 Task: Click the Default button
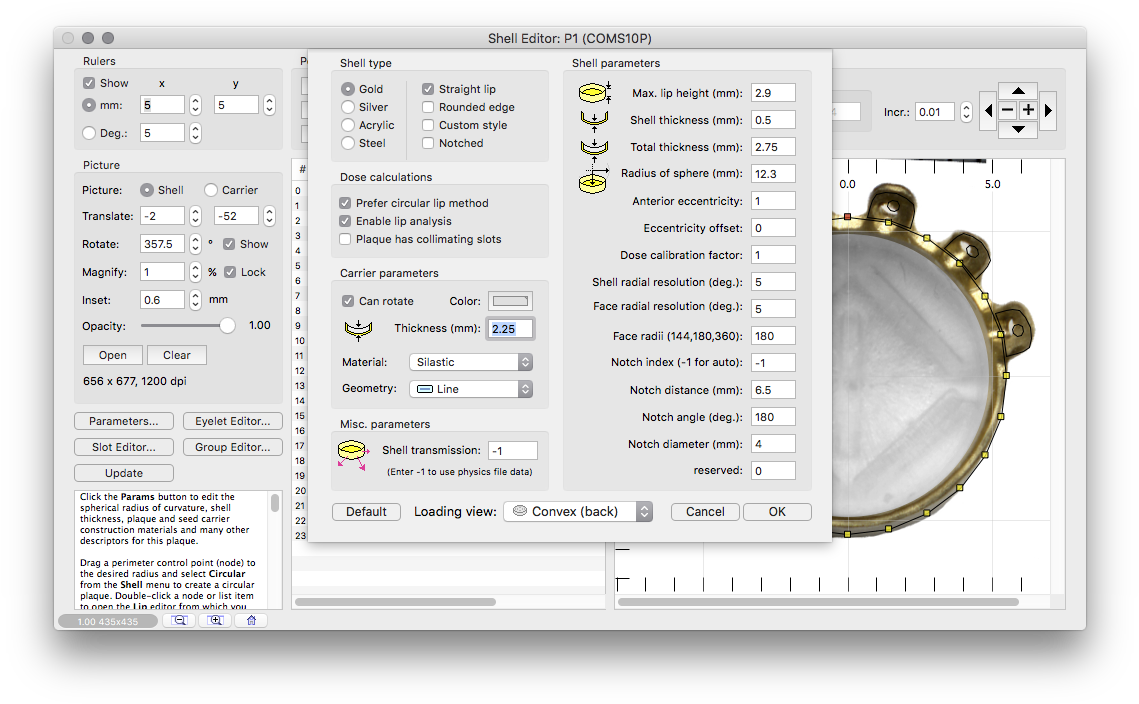(366, 511)
